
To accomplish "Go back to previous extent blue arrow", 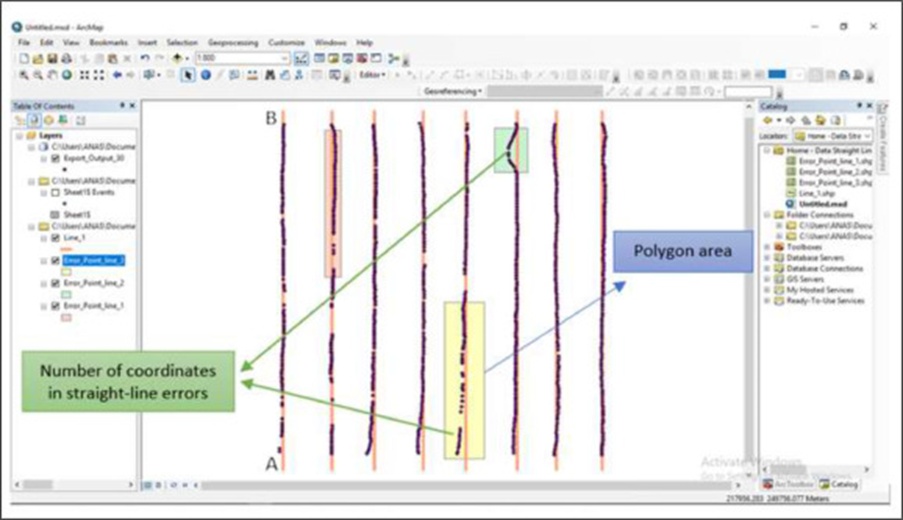I will coord(117,75).
